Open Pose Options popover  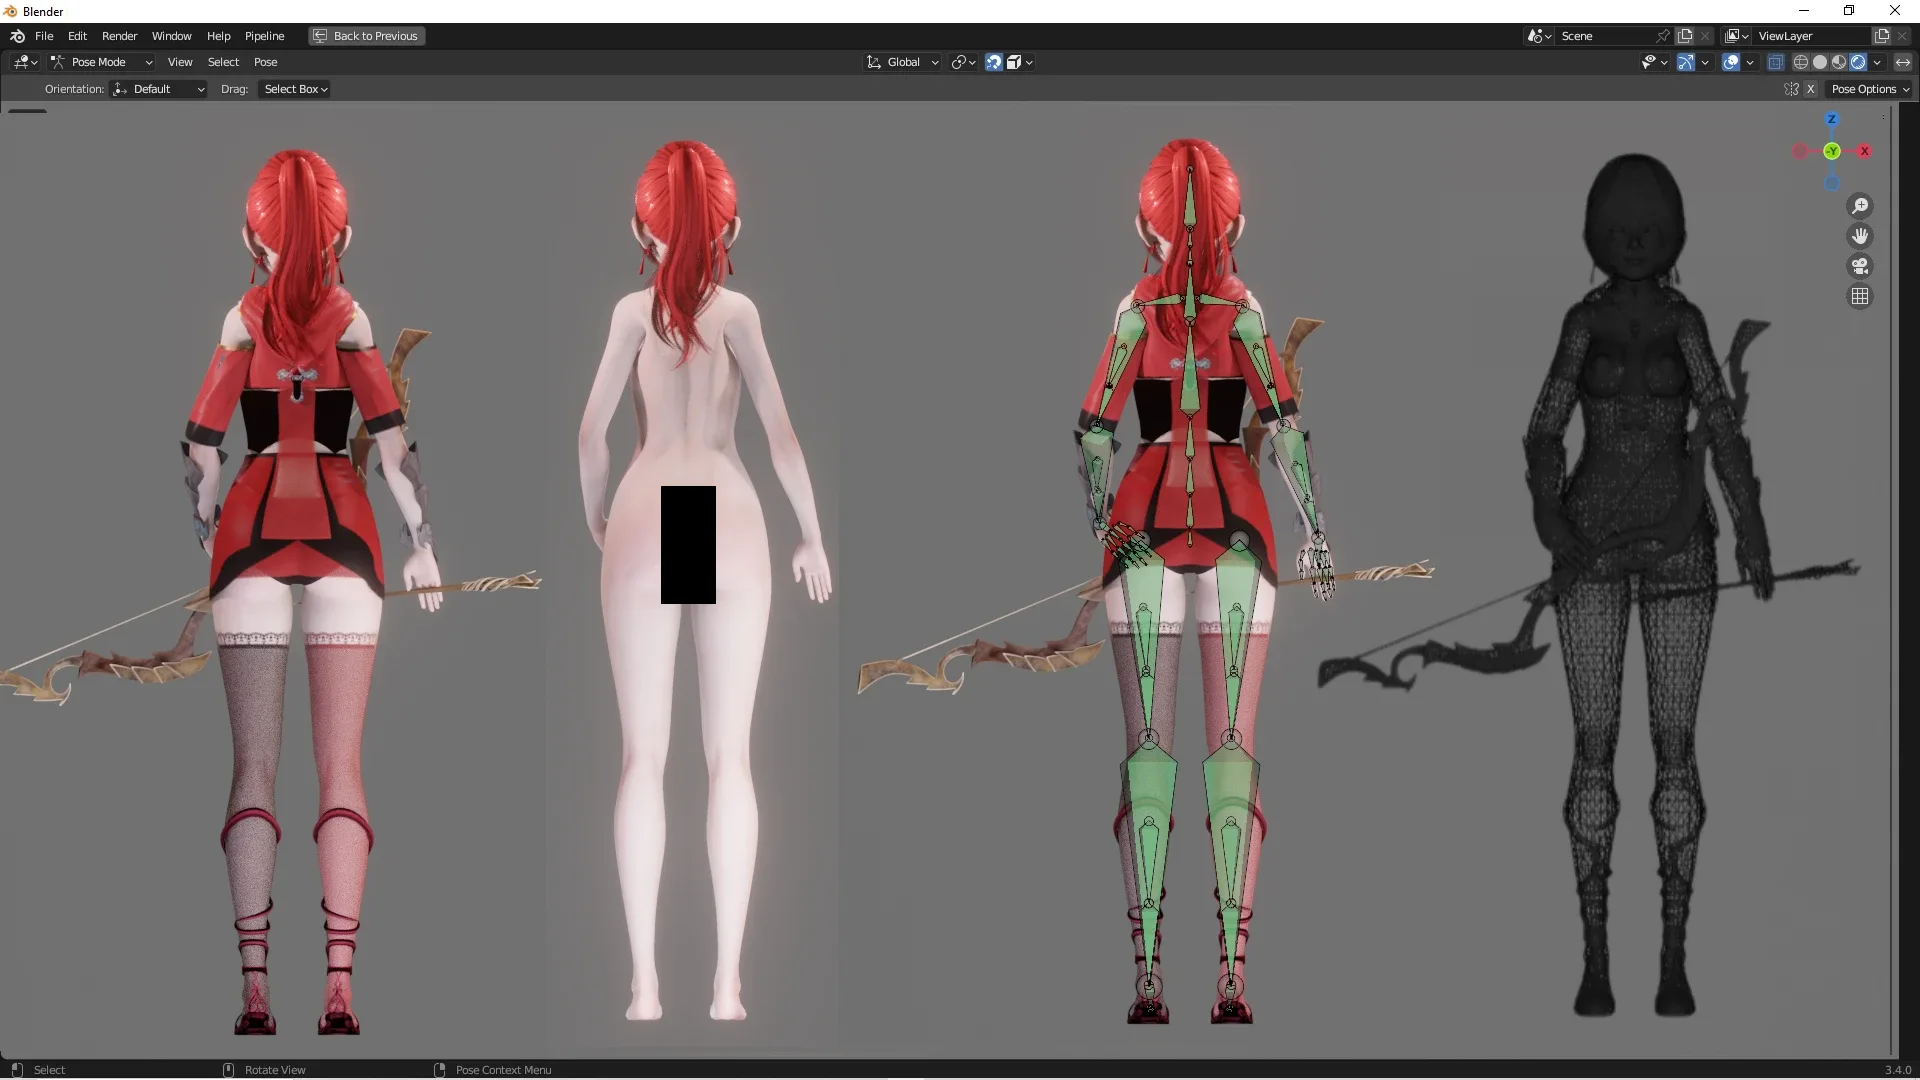[1869, 89]
